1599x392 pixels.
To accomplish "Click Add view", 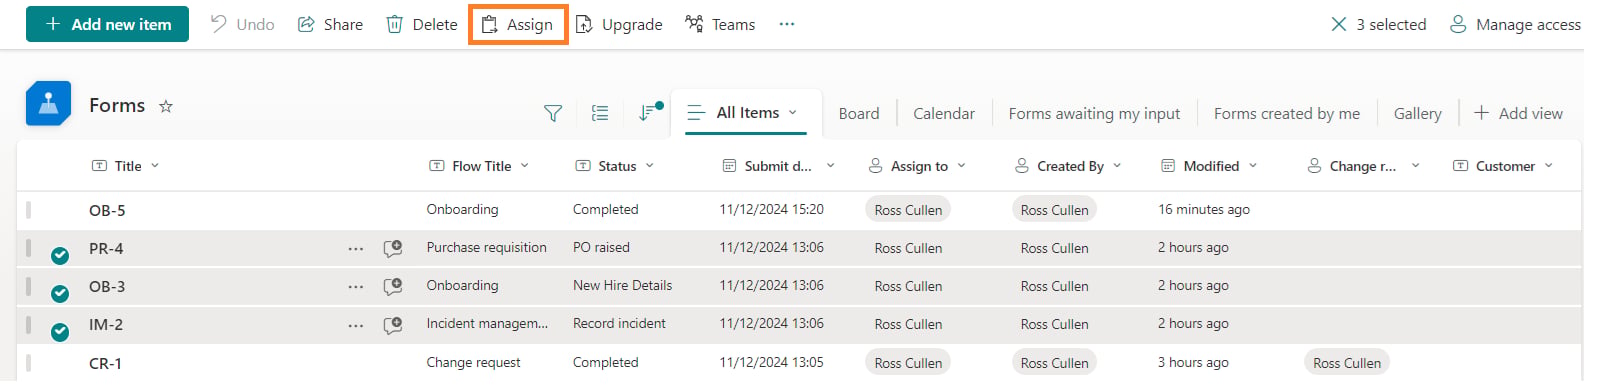I will point(1518,114).
